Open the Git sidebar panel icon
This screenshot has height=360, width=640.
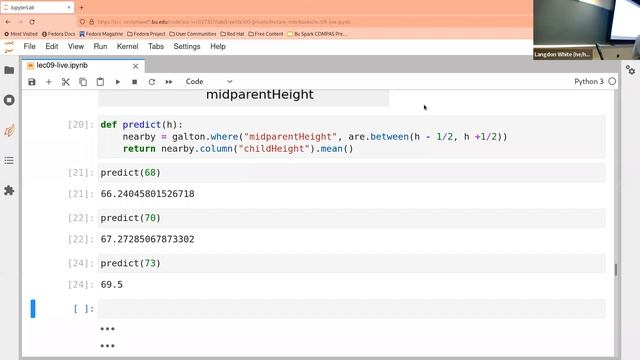(9, 131)
